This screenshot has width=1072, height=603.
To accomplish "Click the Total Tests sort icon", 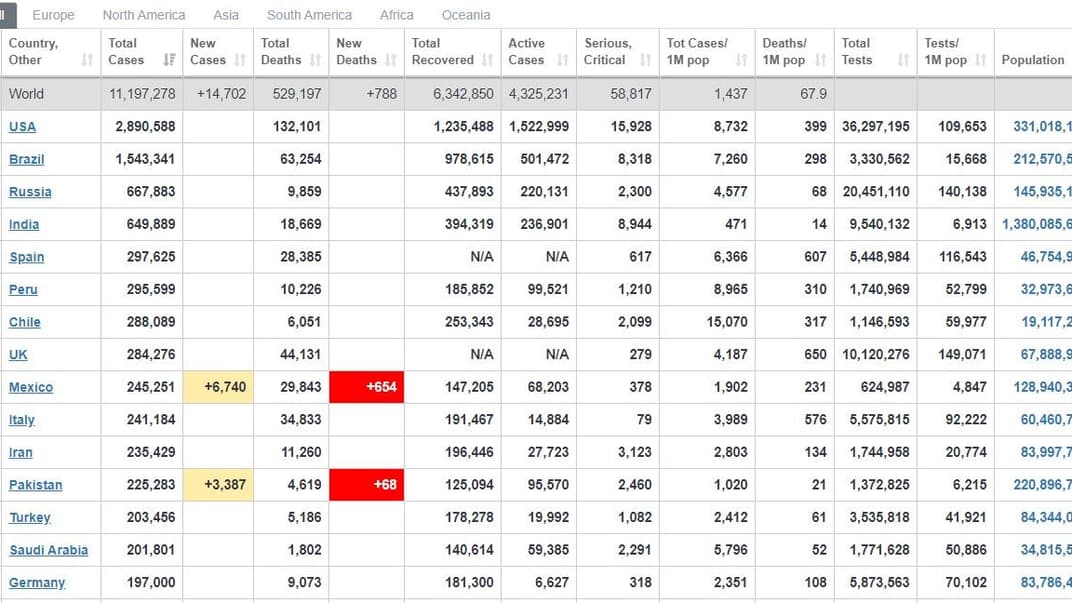I will pyautogui.click(x=903, y=60).
